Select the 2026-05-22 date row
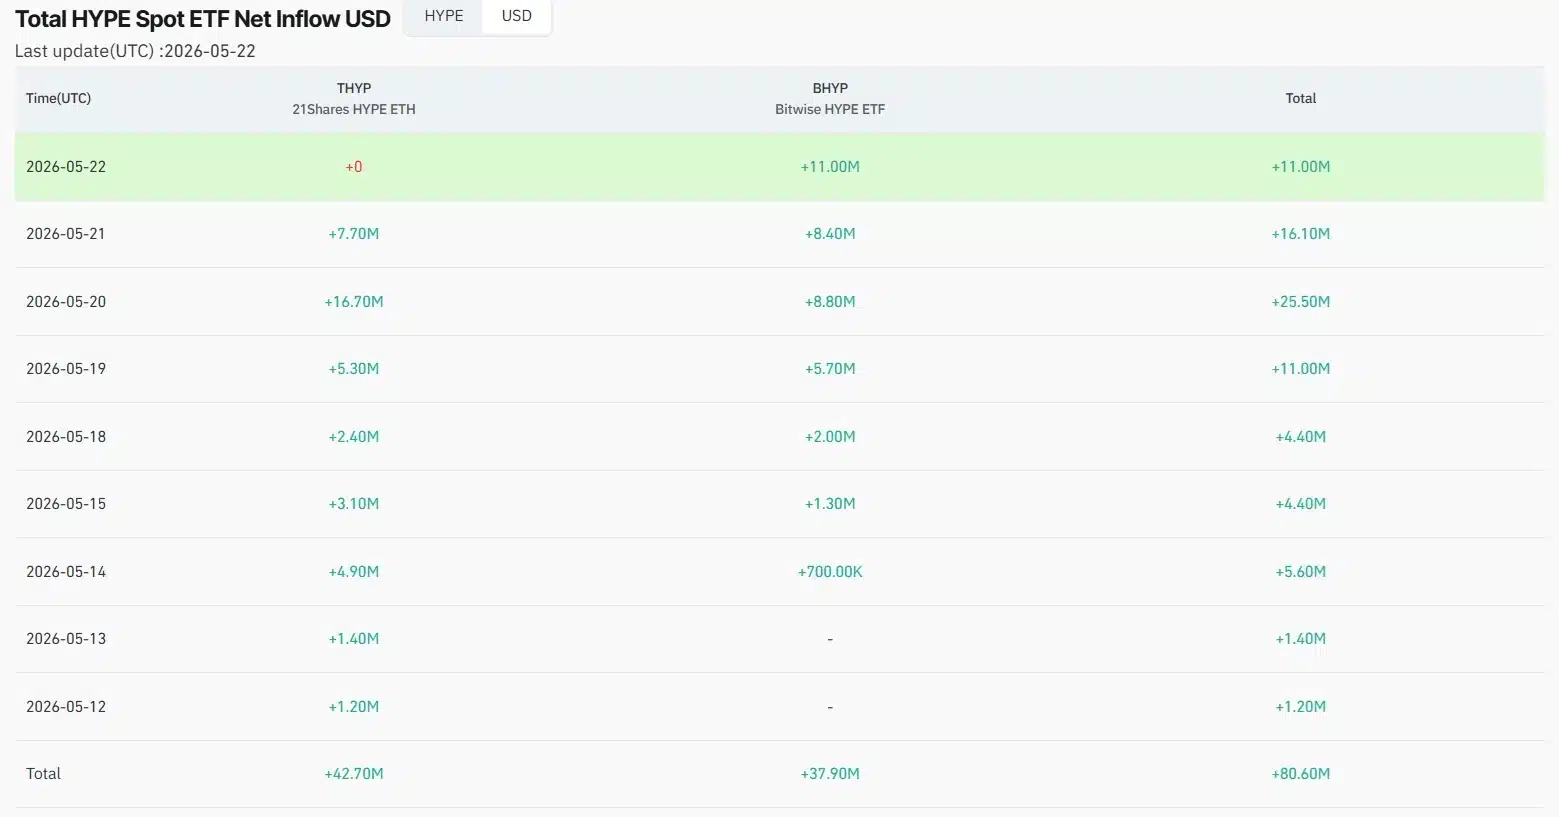Image resolution: width=1559 pixels, height=817 pixels. (779, 167)
